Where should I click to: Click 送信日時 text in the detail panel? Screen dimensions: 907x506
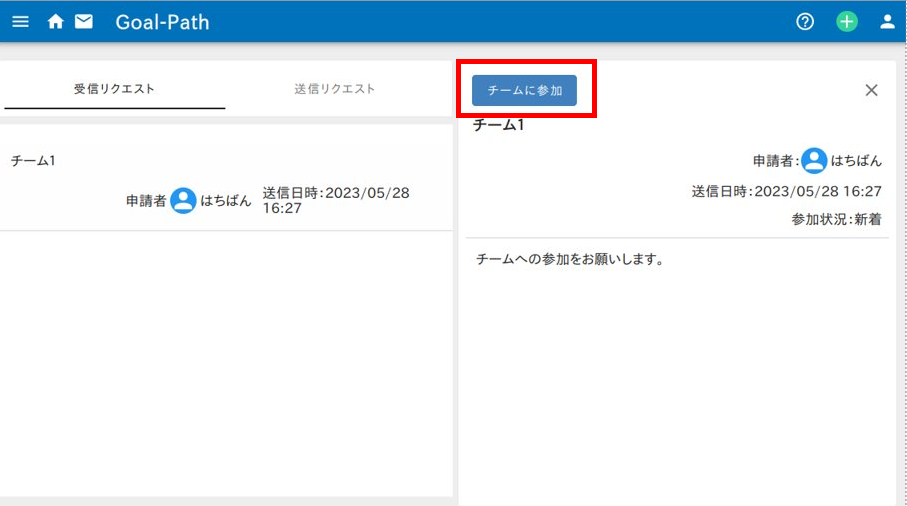[787, 191]
